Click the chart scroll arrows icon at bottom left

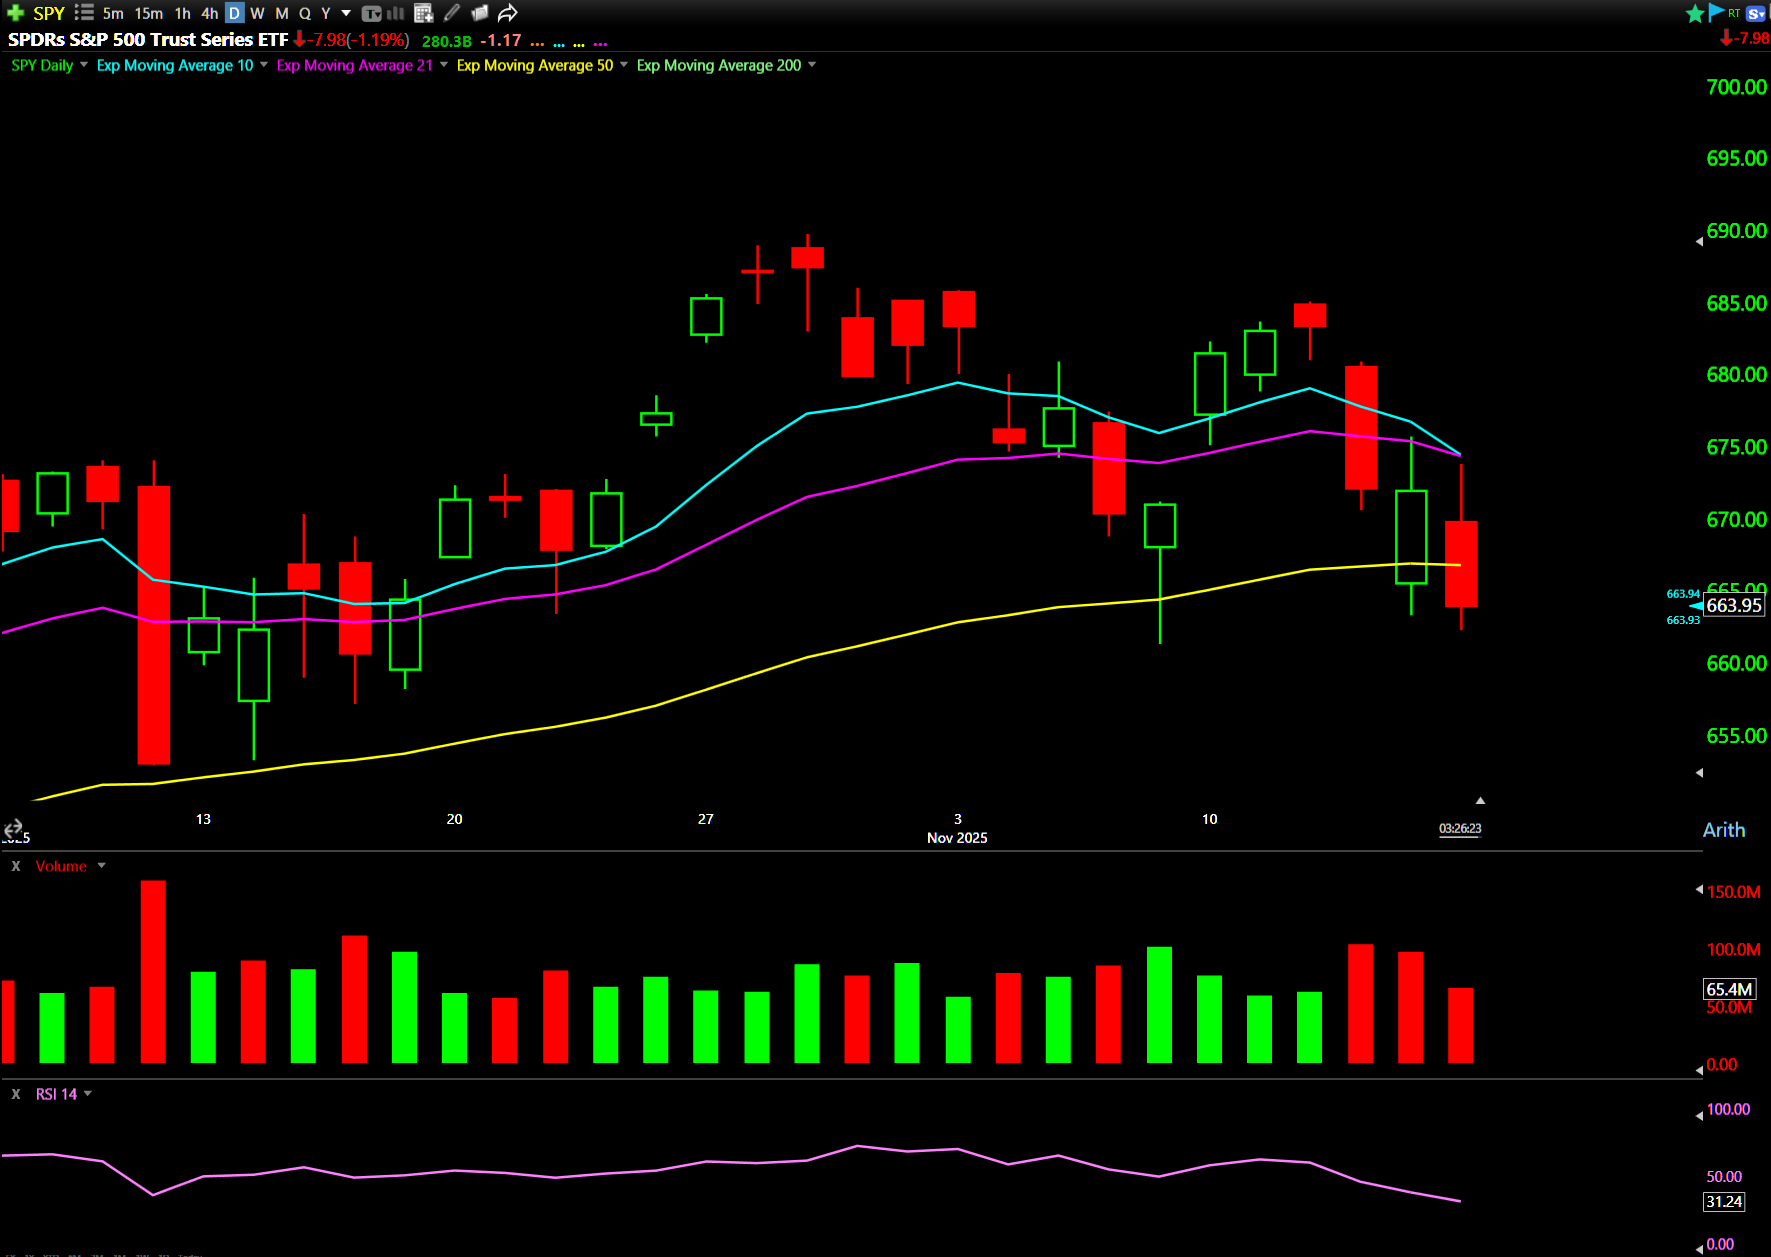tap(13, 828)
